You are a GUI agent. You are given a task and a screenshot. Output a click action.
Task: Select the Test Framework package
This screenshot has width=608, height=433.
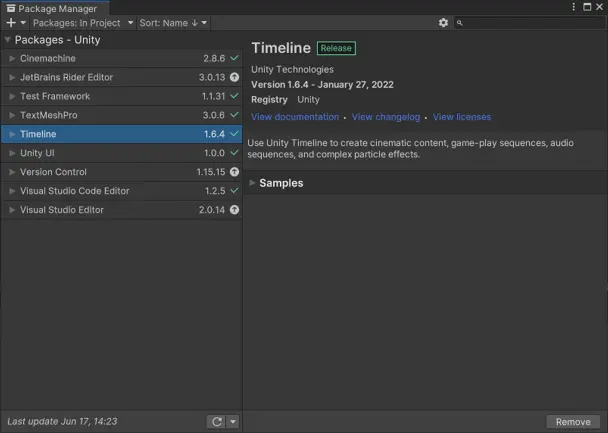coord(122,96)
